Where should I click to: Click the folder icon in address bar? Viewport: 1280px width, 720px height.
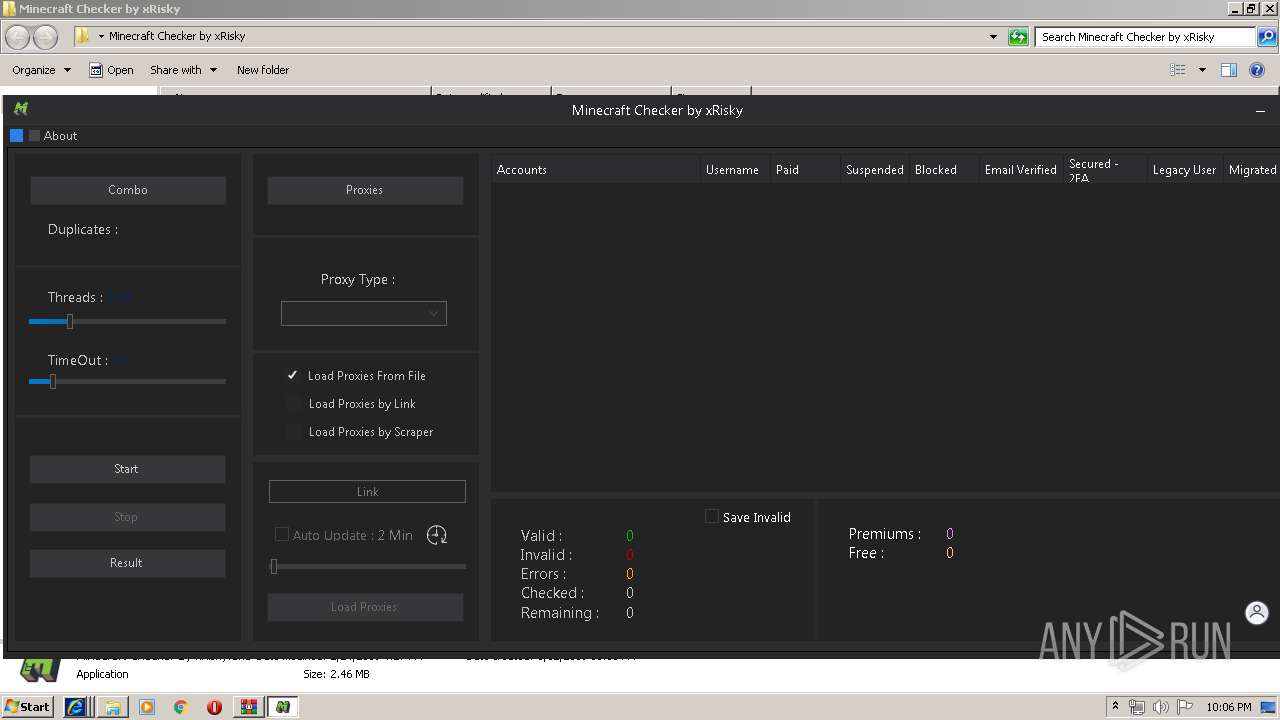(83, 36)
